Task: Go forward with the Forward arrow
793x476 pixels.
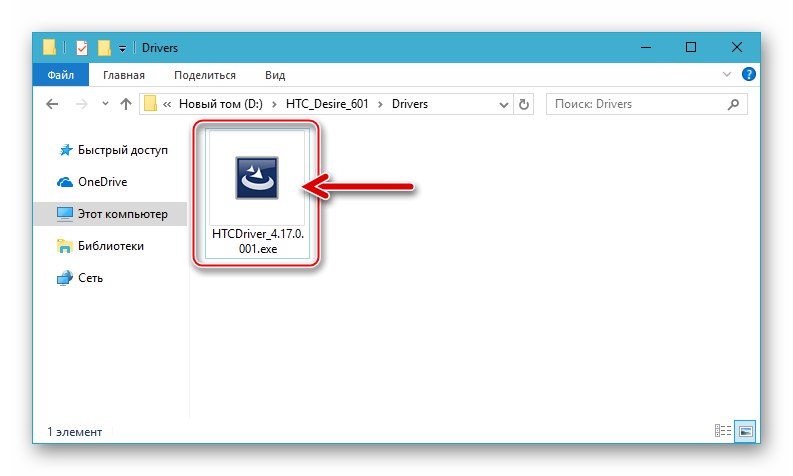Action: 81,104
